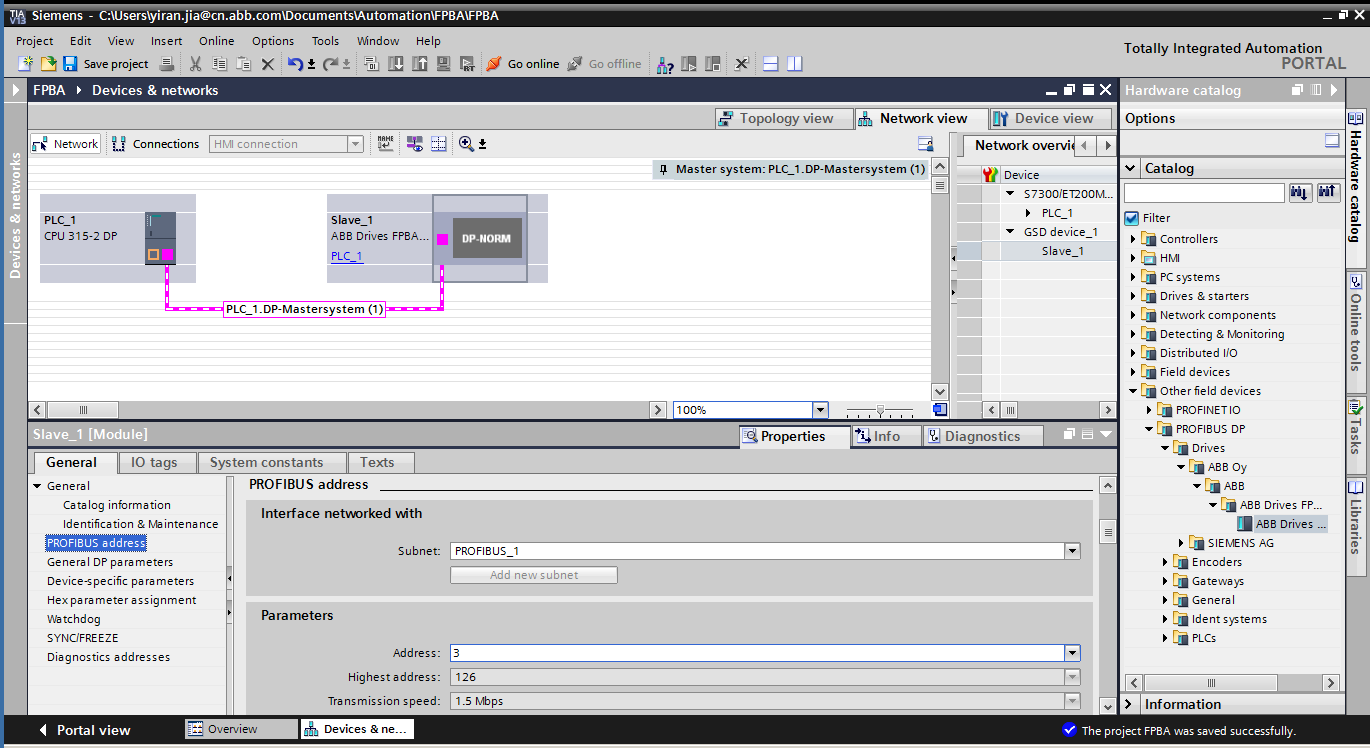Click the PLC_1 link under Slave_1
The image size is (1370, 748).
coord(347,256)
